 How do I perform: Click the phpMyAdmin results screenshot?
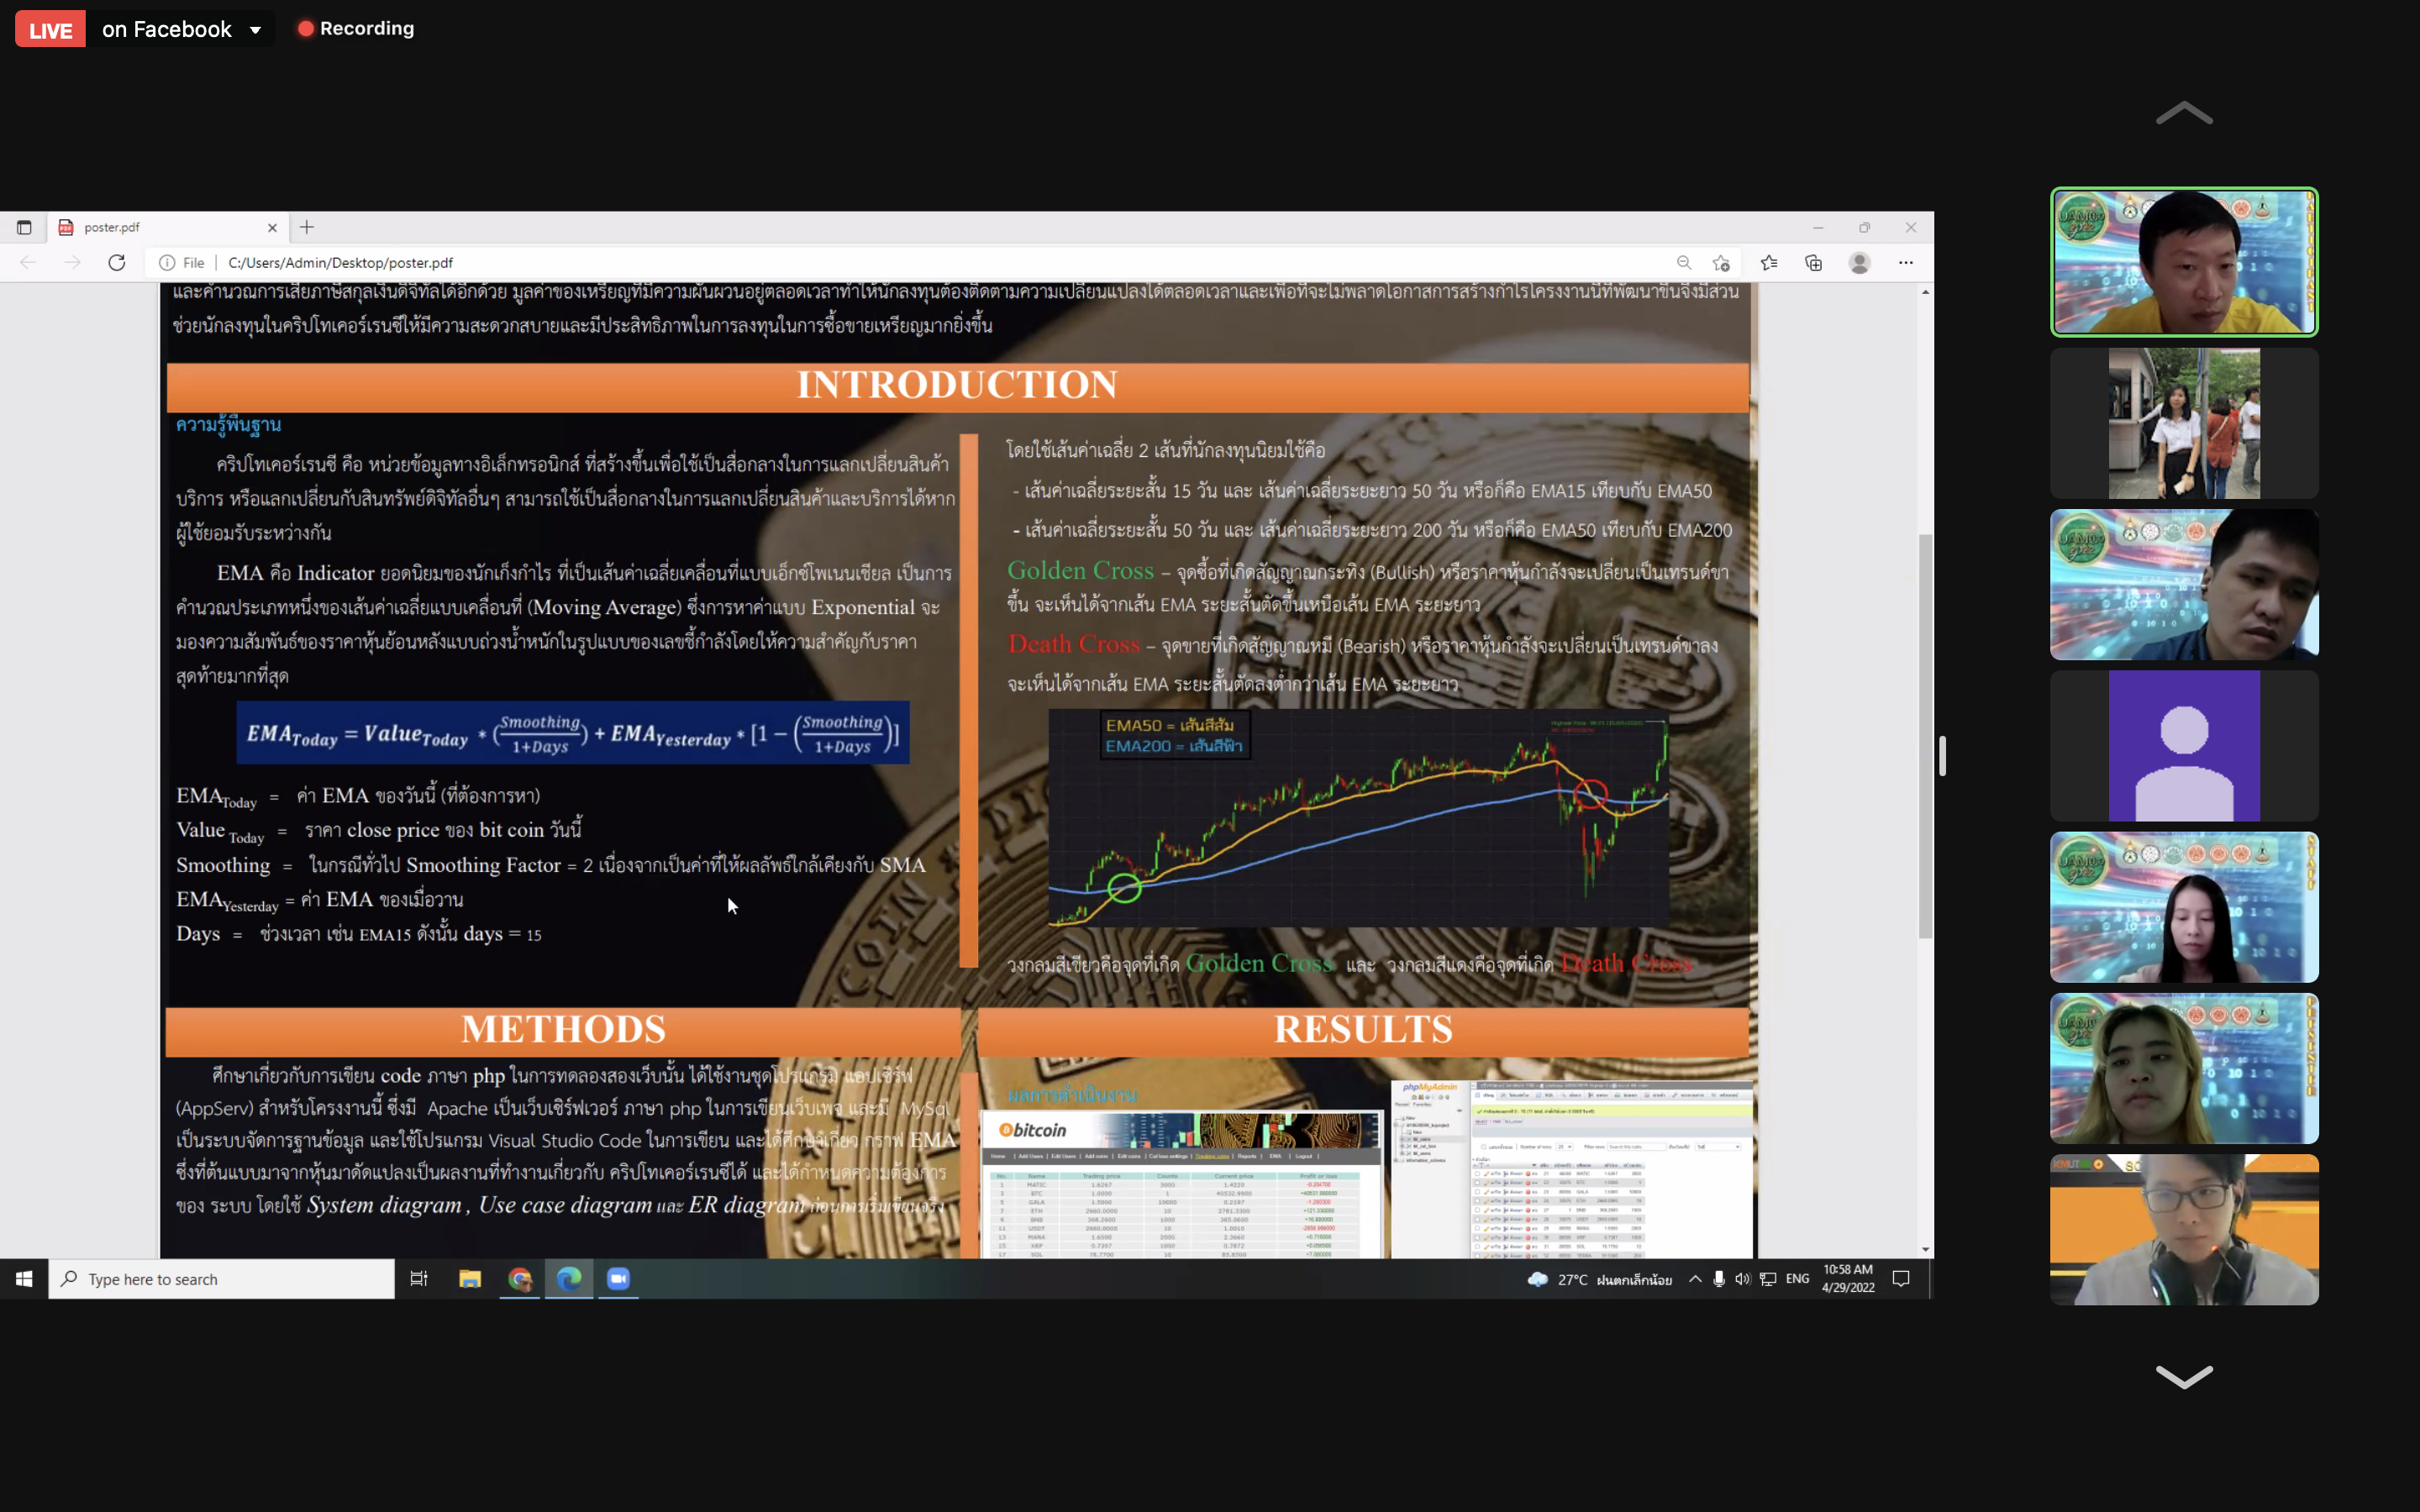tap(1571, 1169)
